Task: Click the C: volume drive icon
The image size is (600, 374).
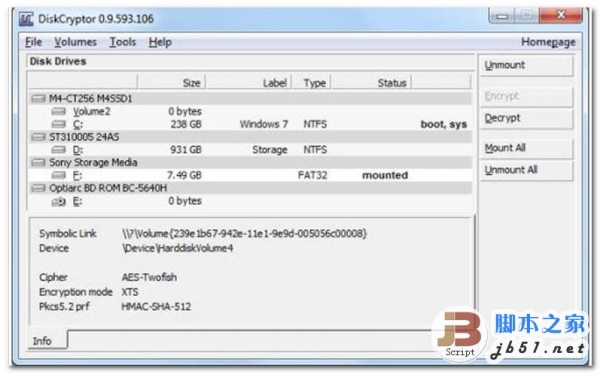Action: pyautogui.click(x=58, y=124)
